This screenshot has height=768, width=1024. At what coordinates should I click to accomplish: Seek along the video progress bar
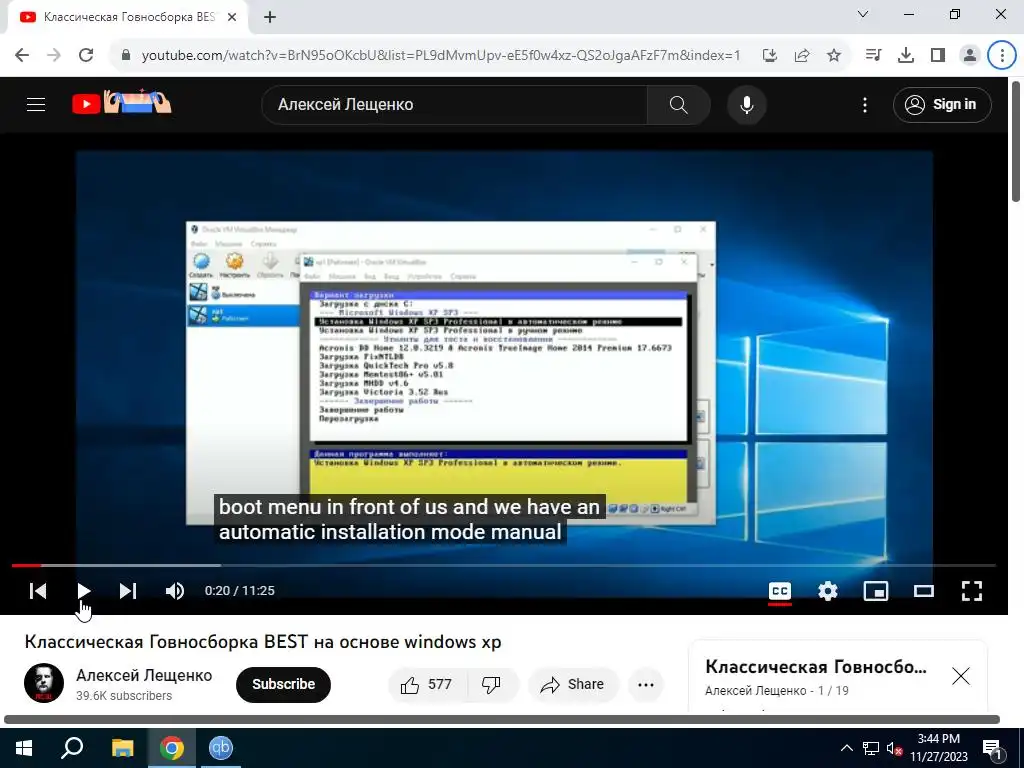pyautogui.click(x=504, y=566)
